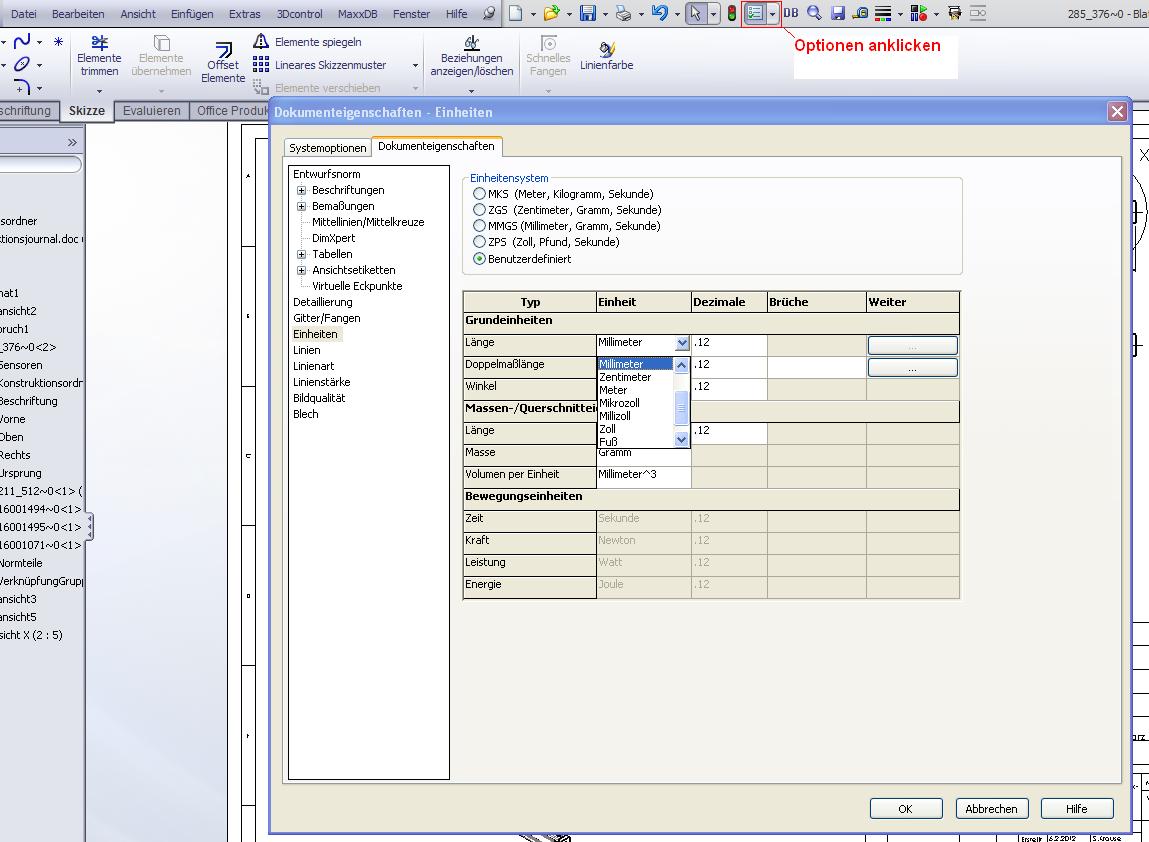1149x842 pixels.
Task: Open the Extras menu
Action: (244, 14)
